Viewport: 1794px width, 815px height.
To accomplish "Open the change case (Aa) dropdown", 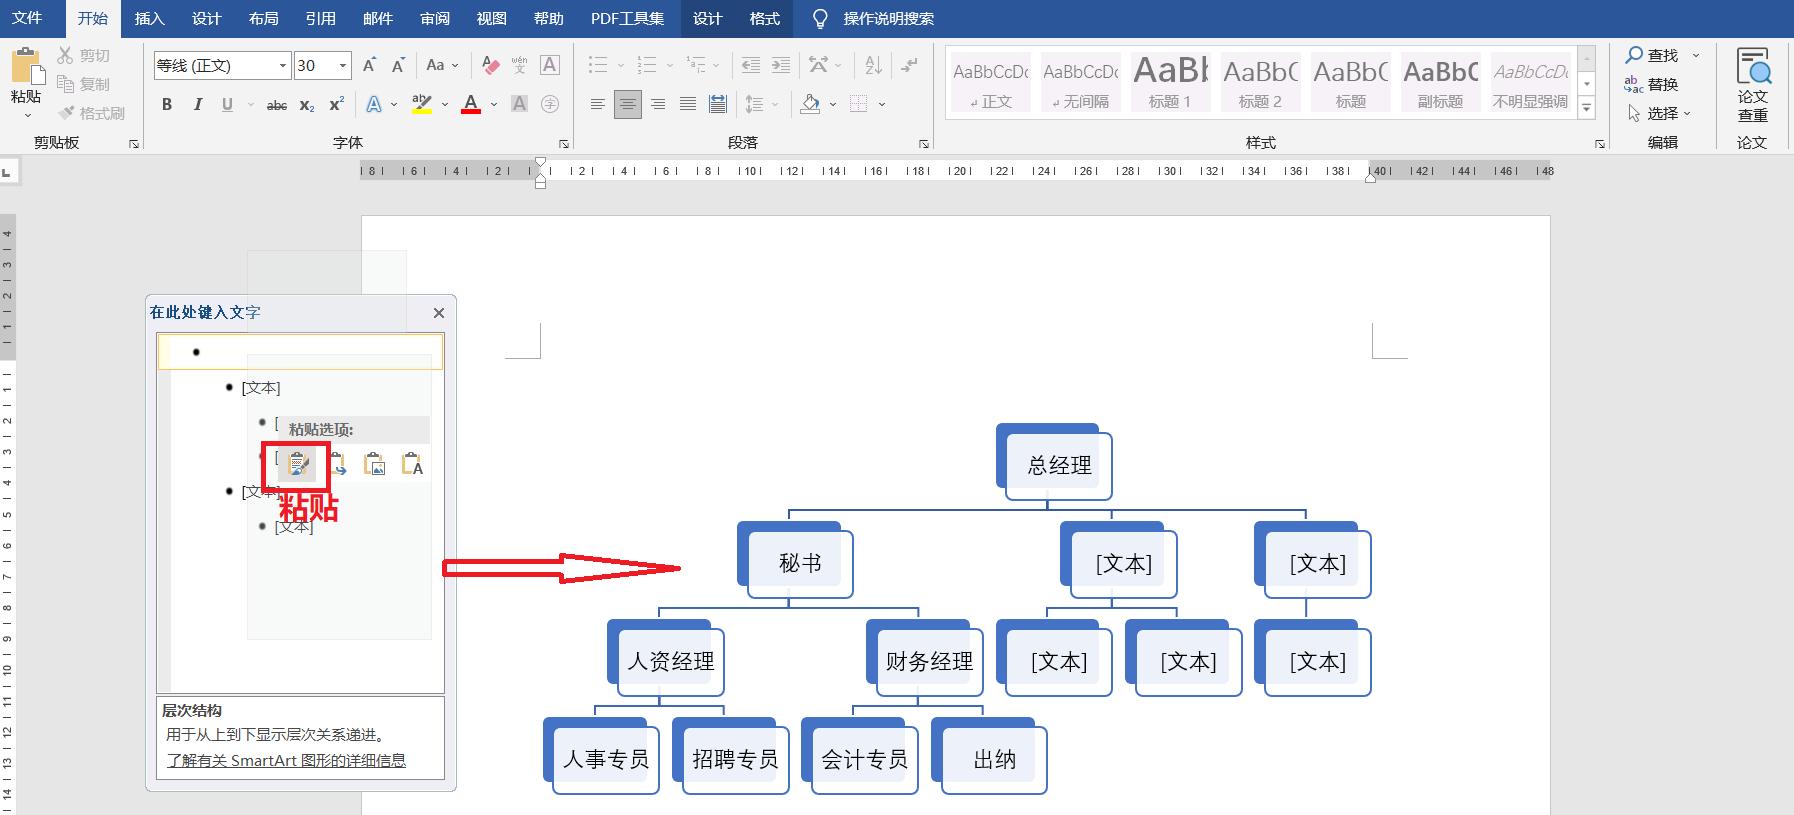I will (x=441, y=65).
